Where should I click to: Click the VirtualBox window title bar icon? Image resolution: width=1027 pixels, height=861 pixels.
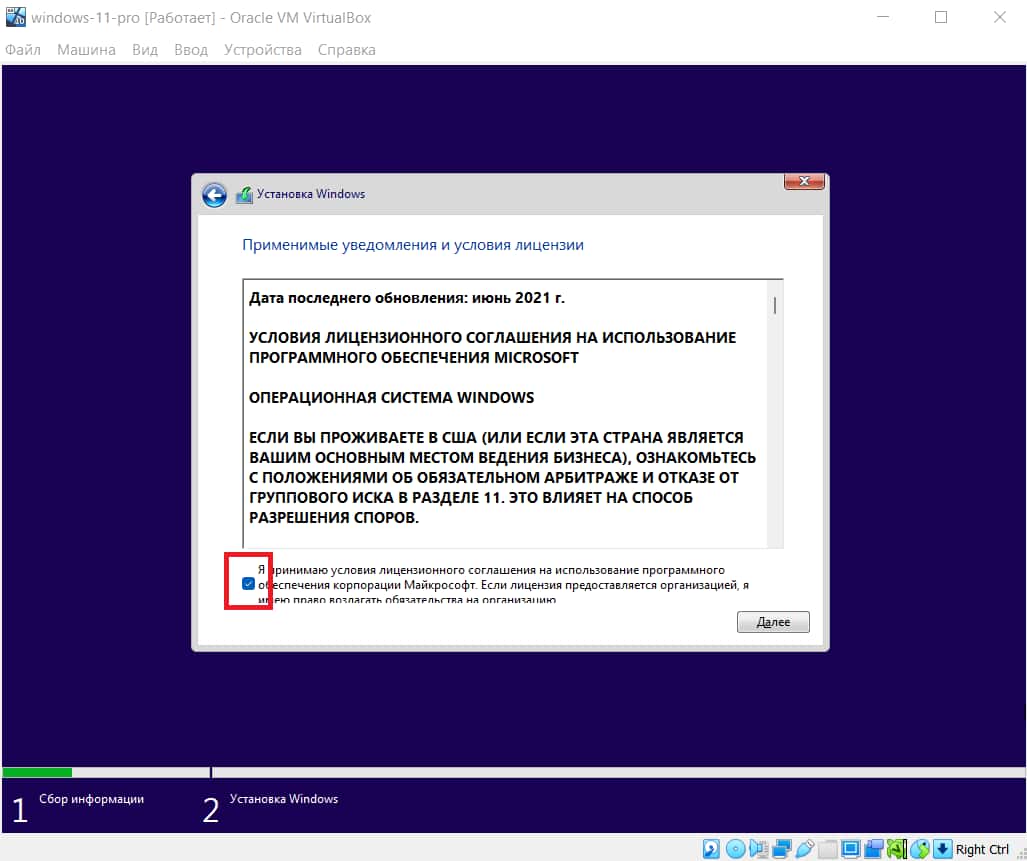tap(15, 18)
